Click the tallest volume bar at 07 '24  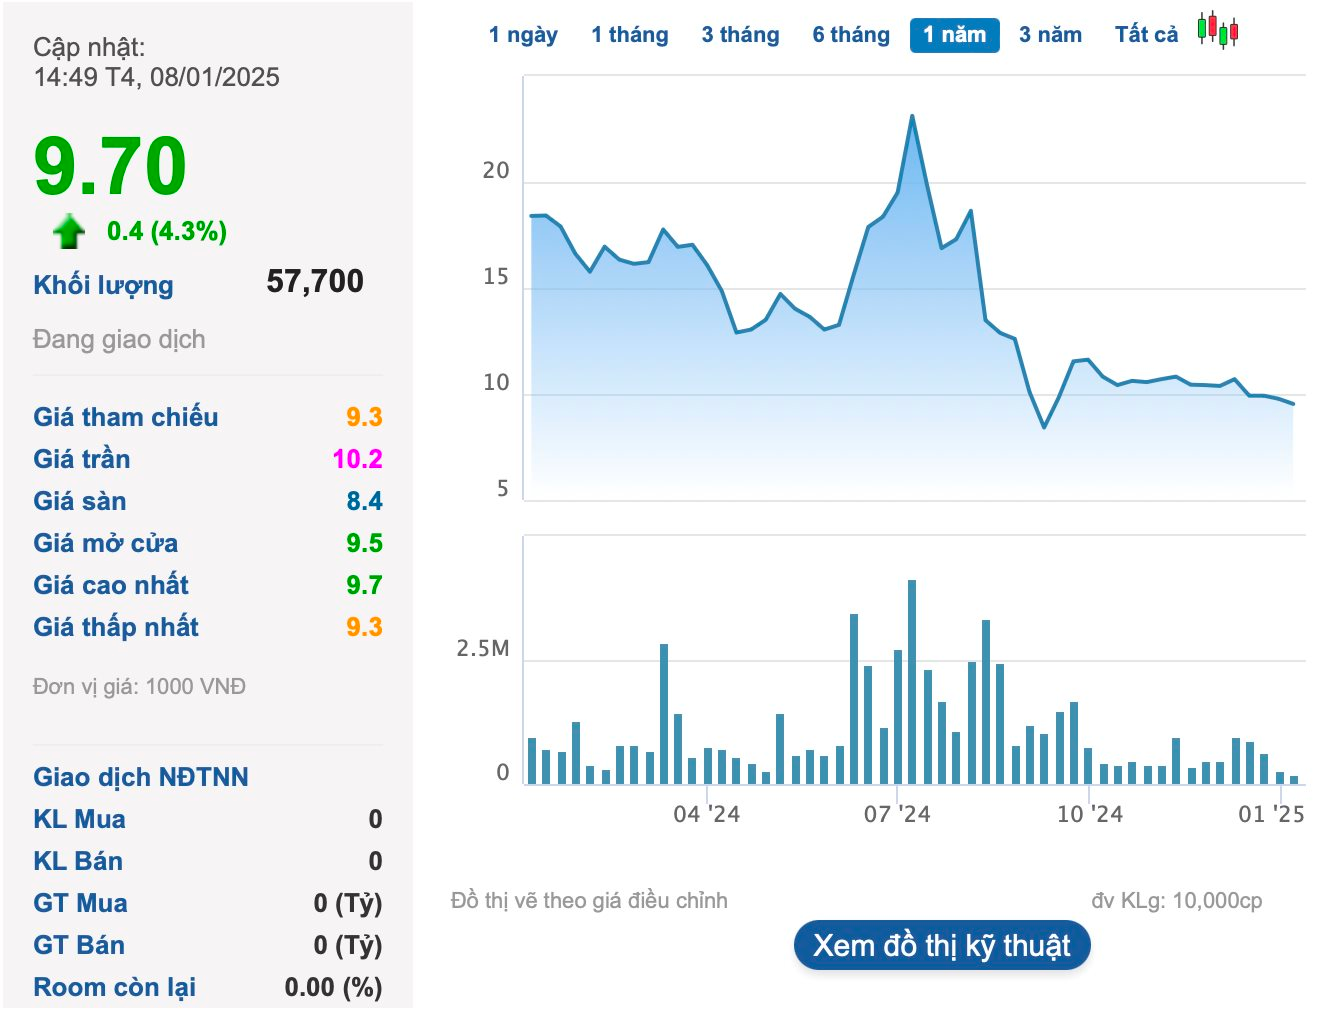click(912, 680)
